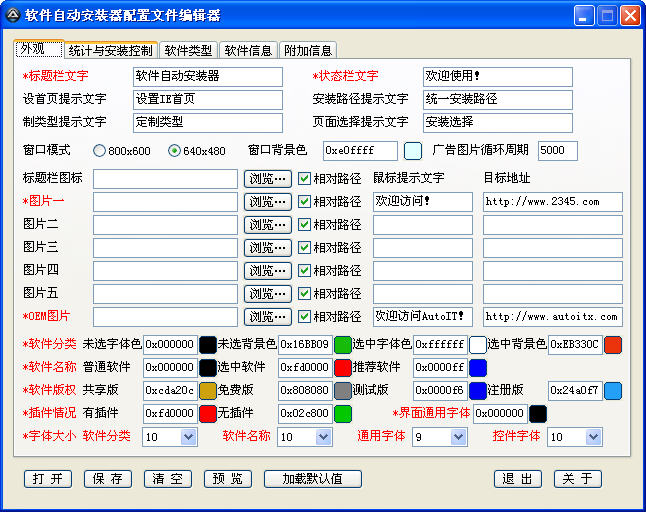The height and width of the screenshot is (512, 646).
Task: Exit via the 退出 button
Action: point(517,479)
